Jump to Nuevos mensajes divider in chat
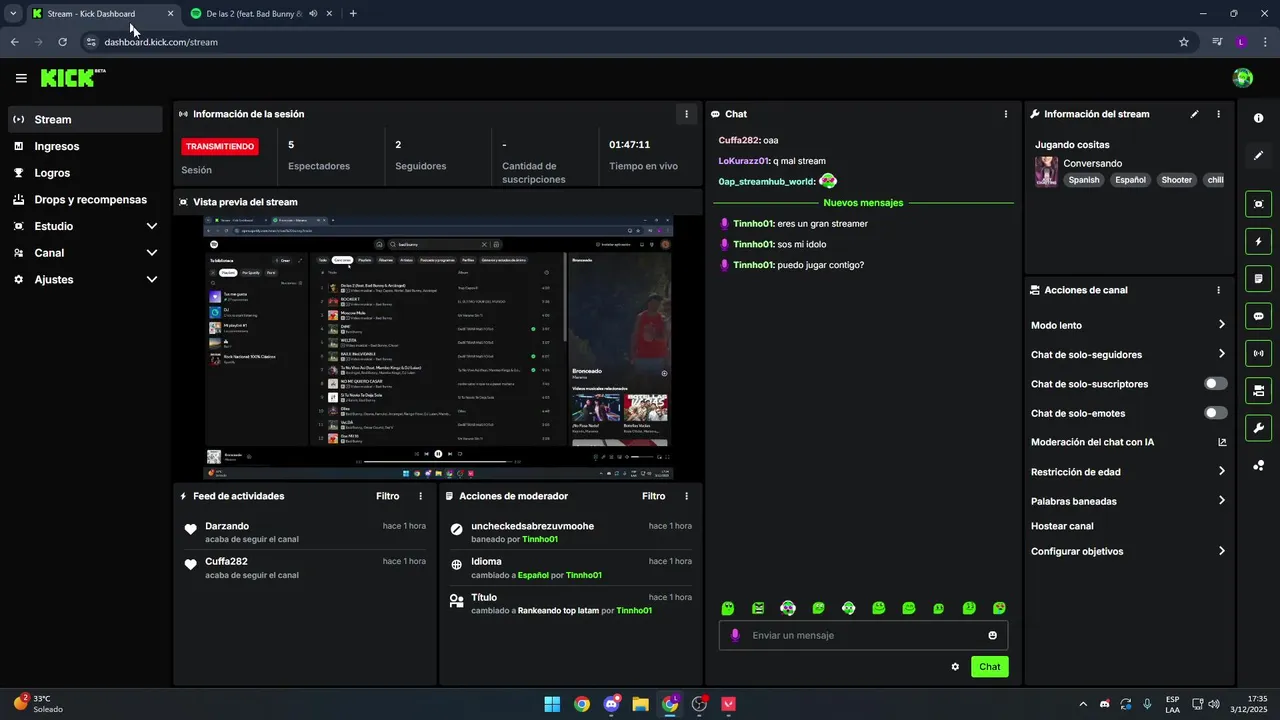The image size is (1280, 720). pos(863,203)
